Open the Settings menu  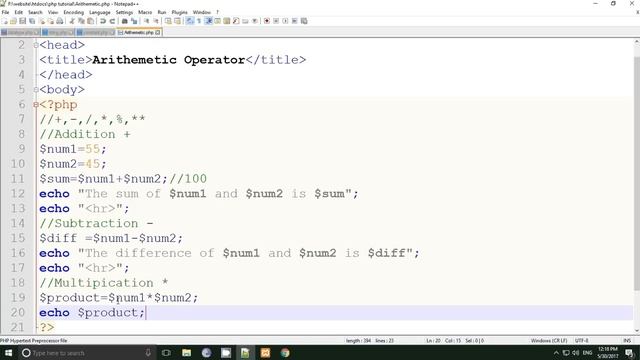[124, 12]
